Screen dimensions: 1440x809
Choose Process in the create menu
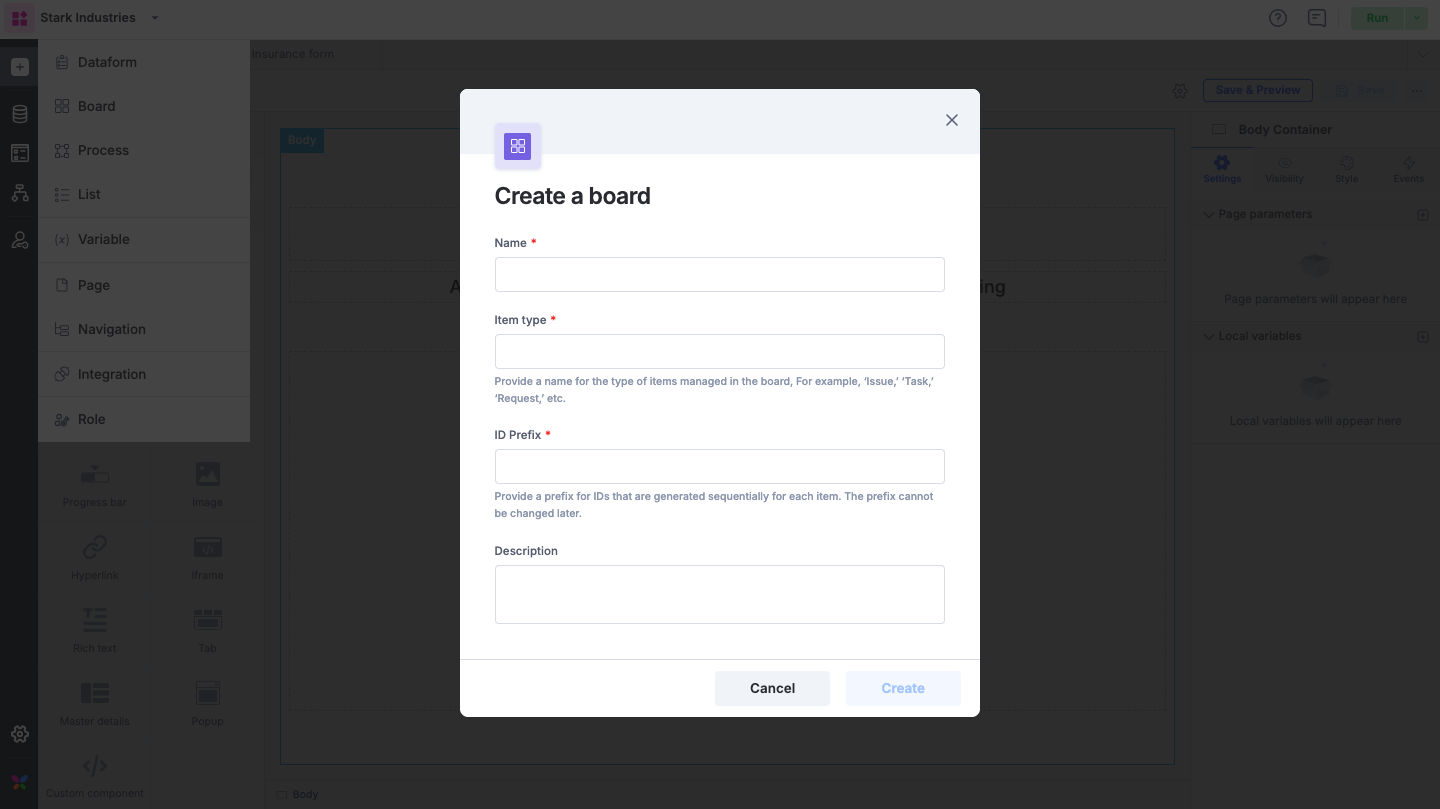103,150
